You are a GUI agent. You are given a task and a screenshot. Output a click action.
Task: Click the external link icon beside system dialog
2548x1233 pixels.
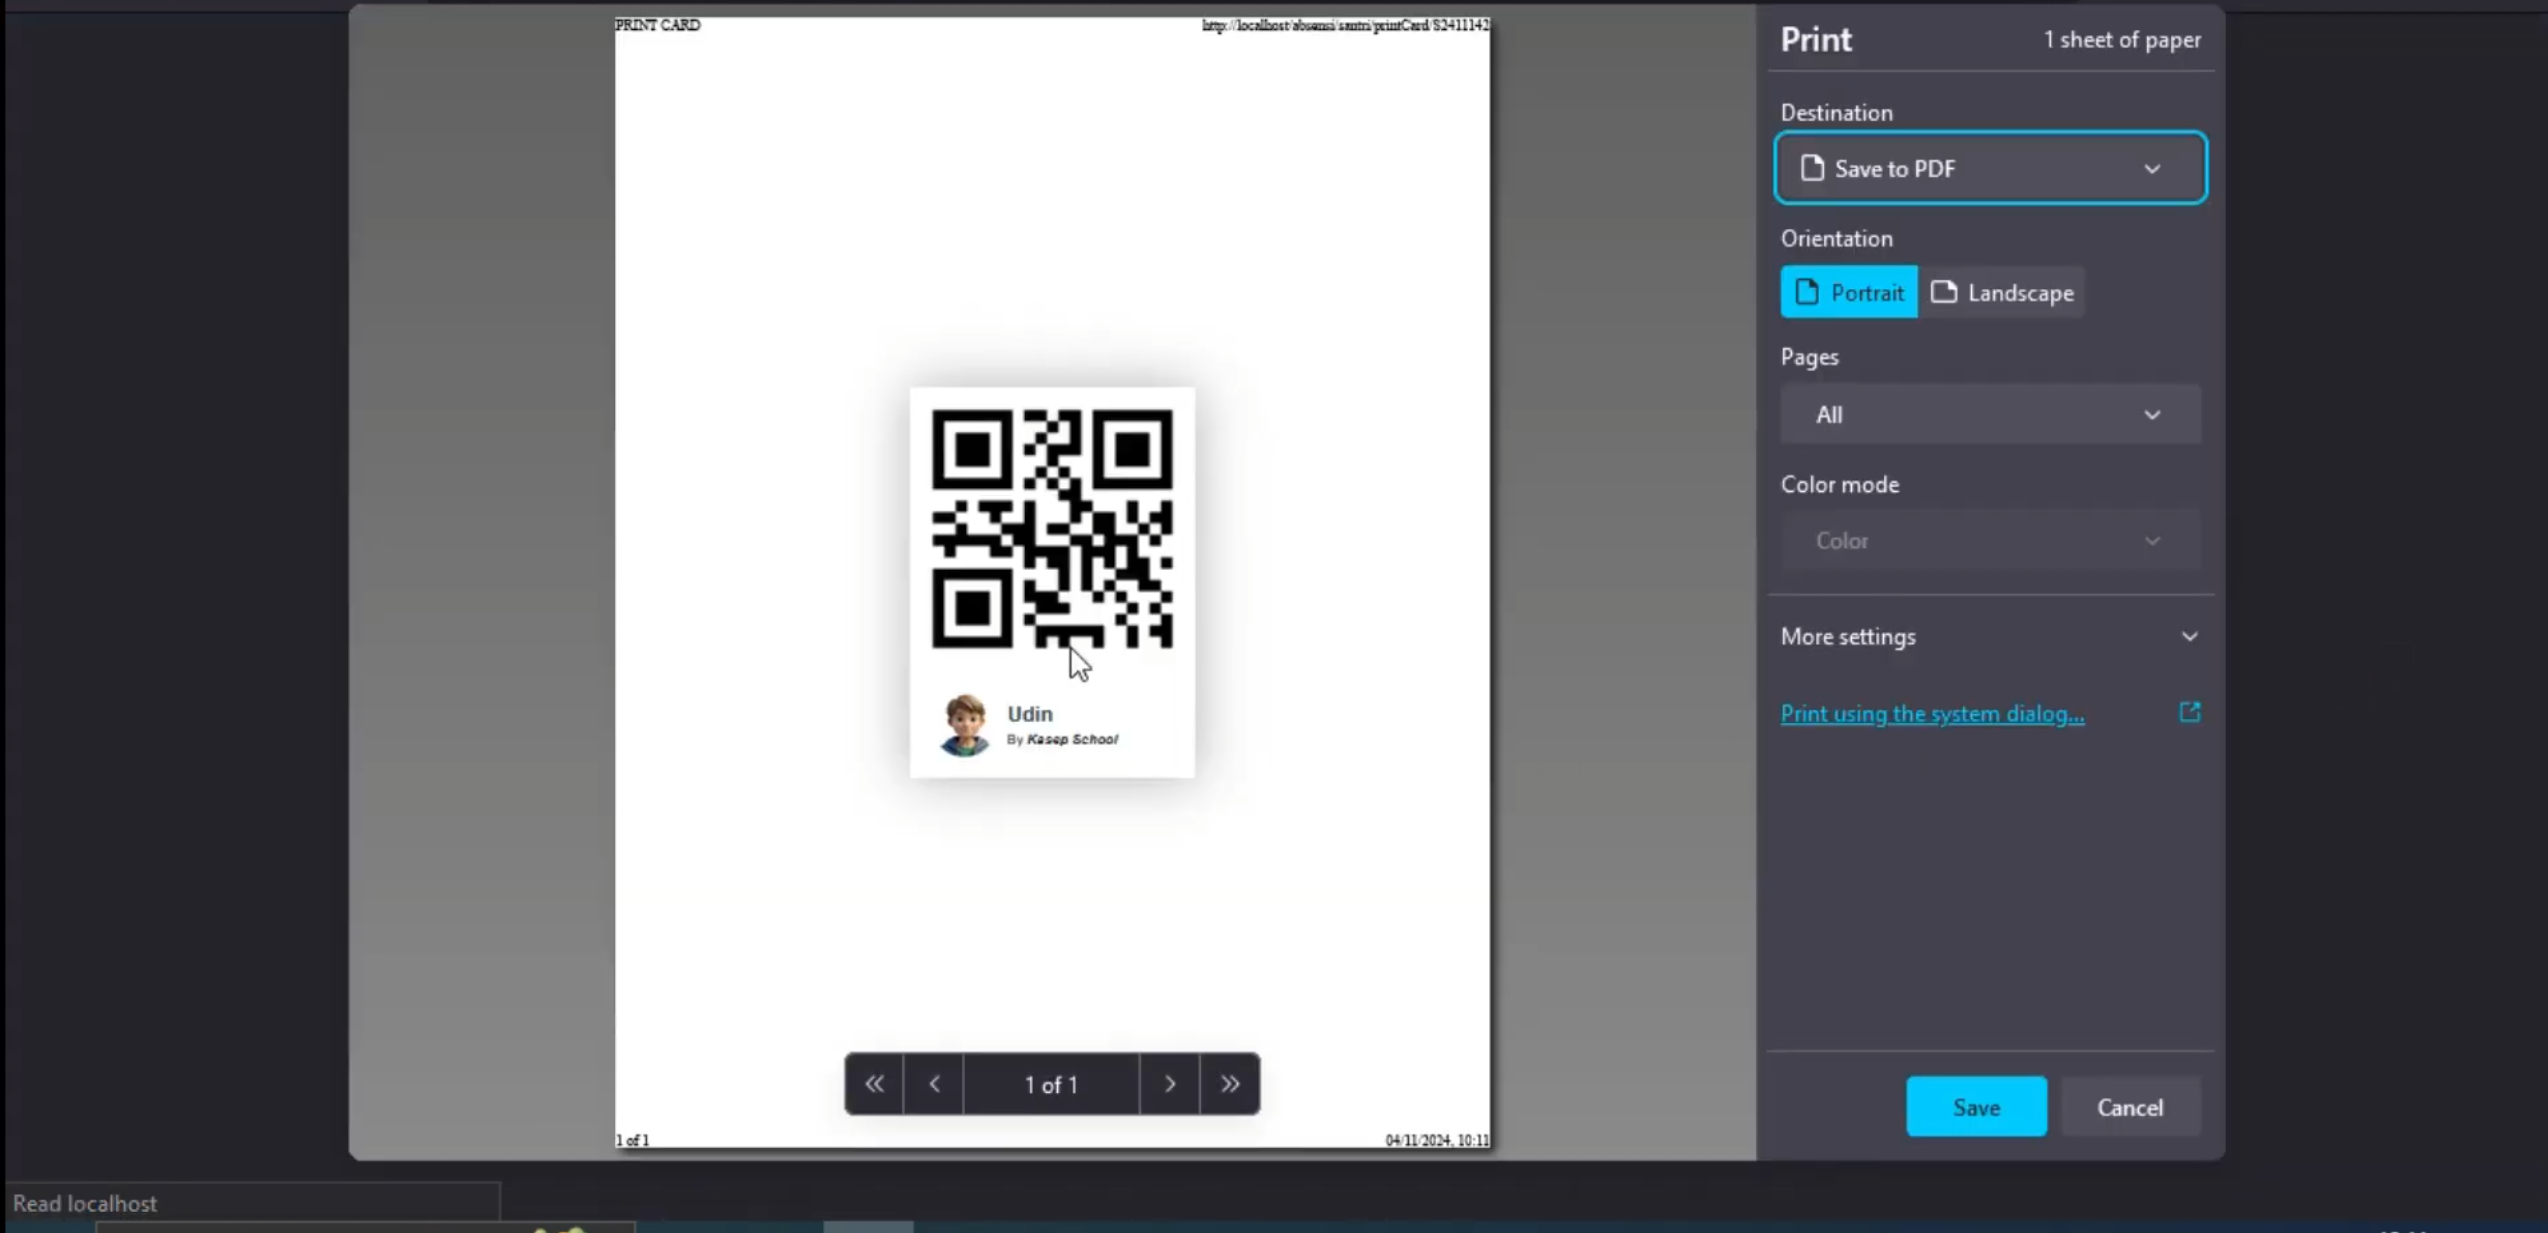(2189, 712)
